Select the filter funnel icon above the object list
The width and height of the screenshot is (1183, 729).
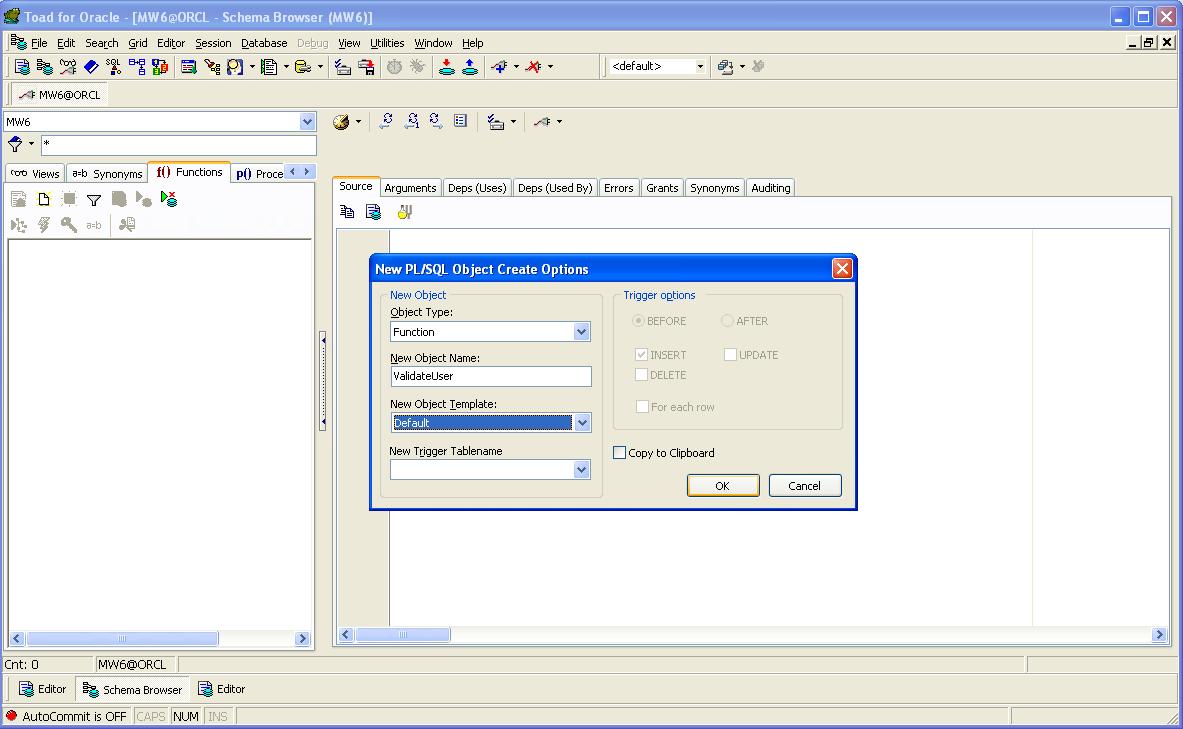coord(94,199)
